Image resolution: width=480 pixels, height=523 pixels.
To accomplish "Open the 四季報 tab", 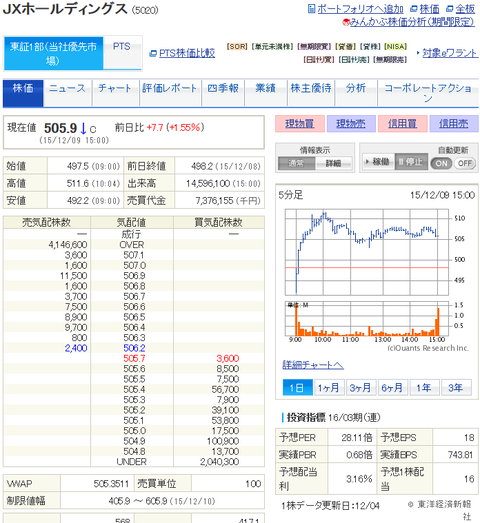I will click(x=223, y=93).
